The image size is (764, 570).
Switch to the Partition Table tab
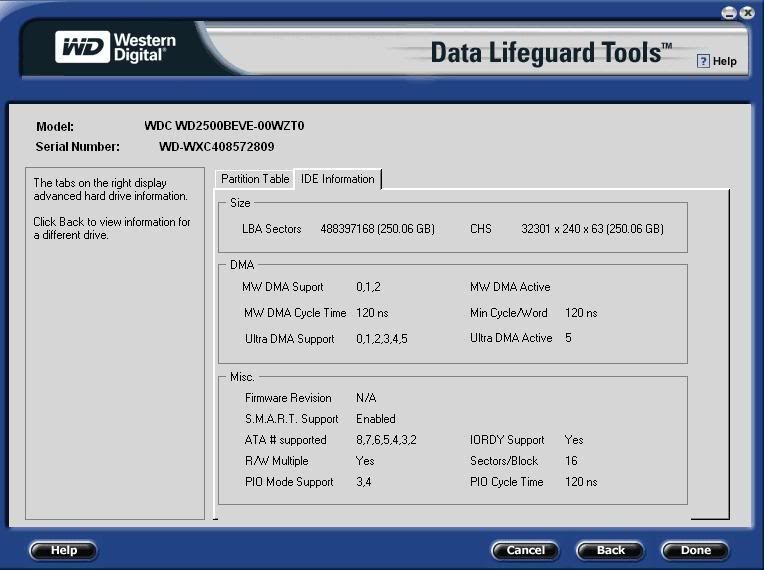[x=255, y=179]
